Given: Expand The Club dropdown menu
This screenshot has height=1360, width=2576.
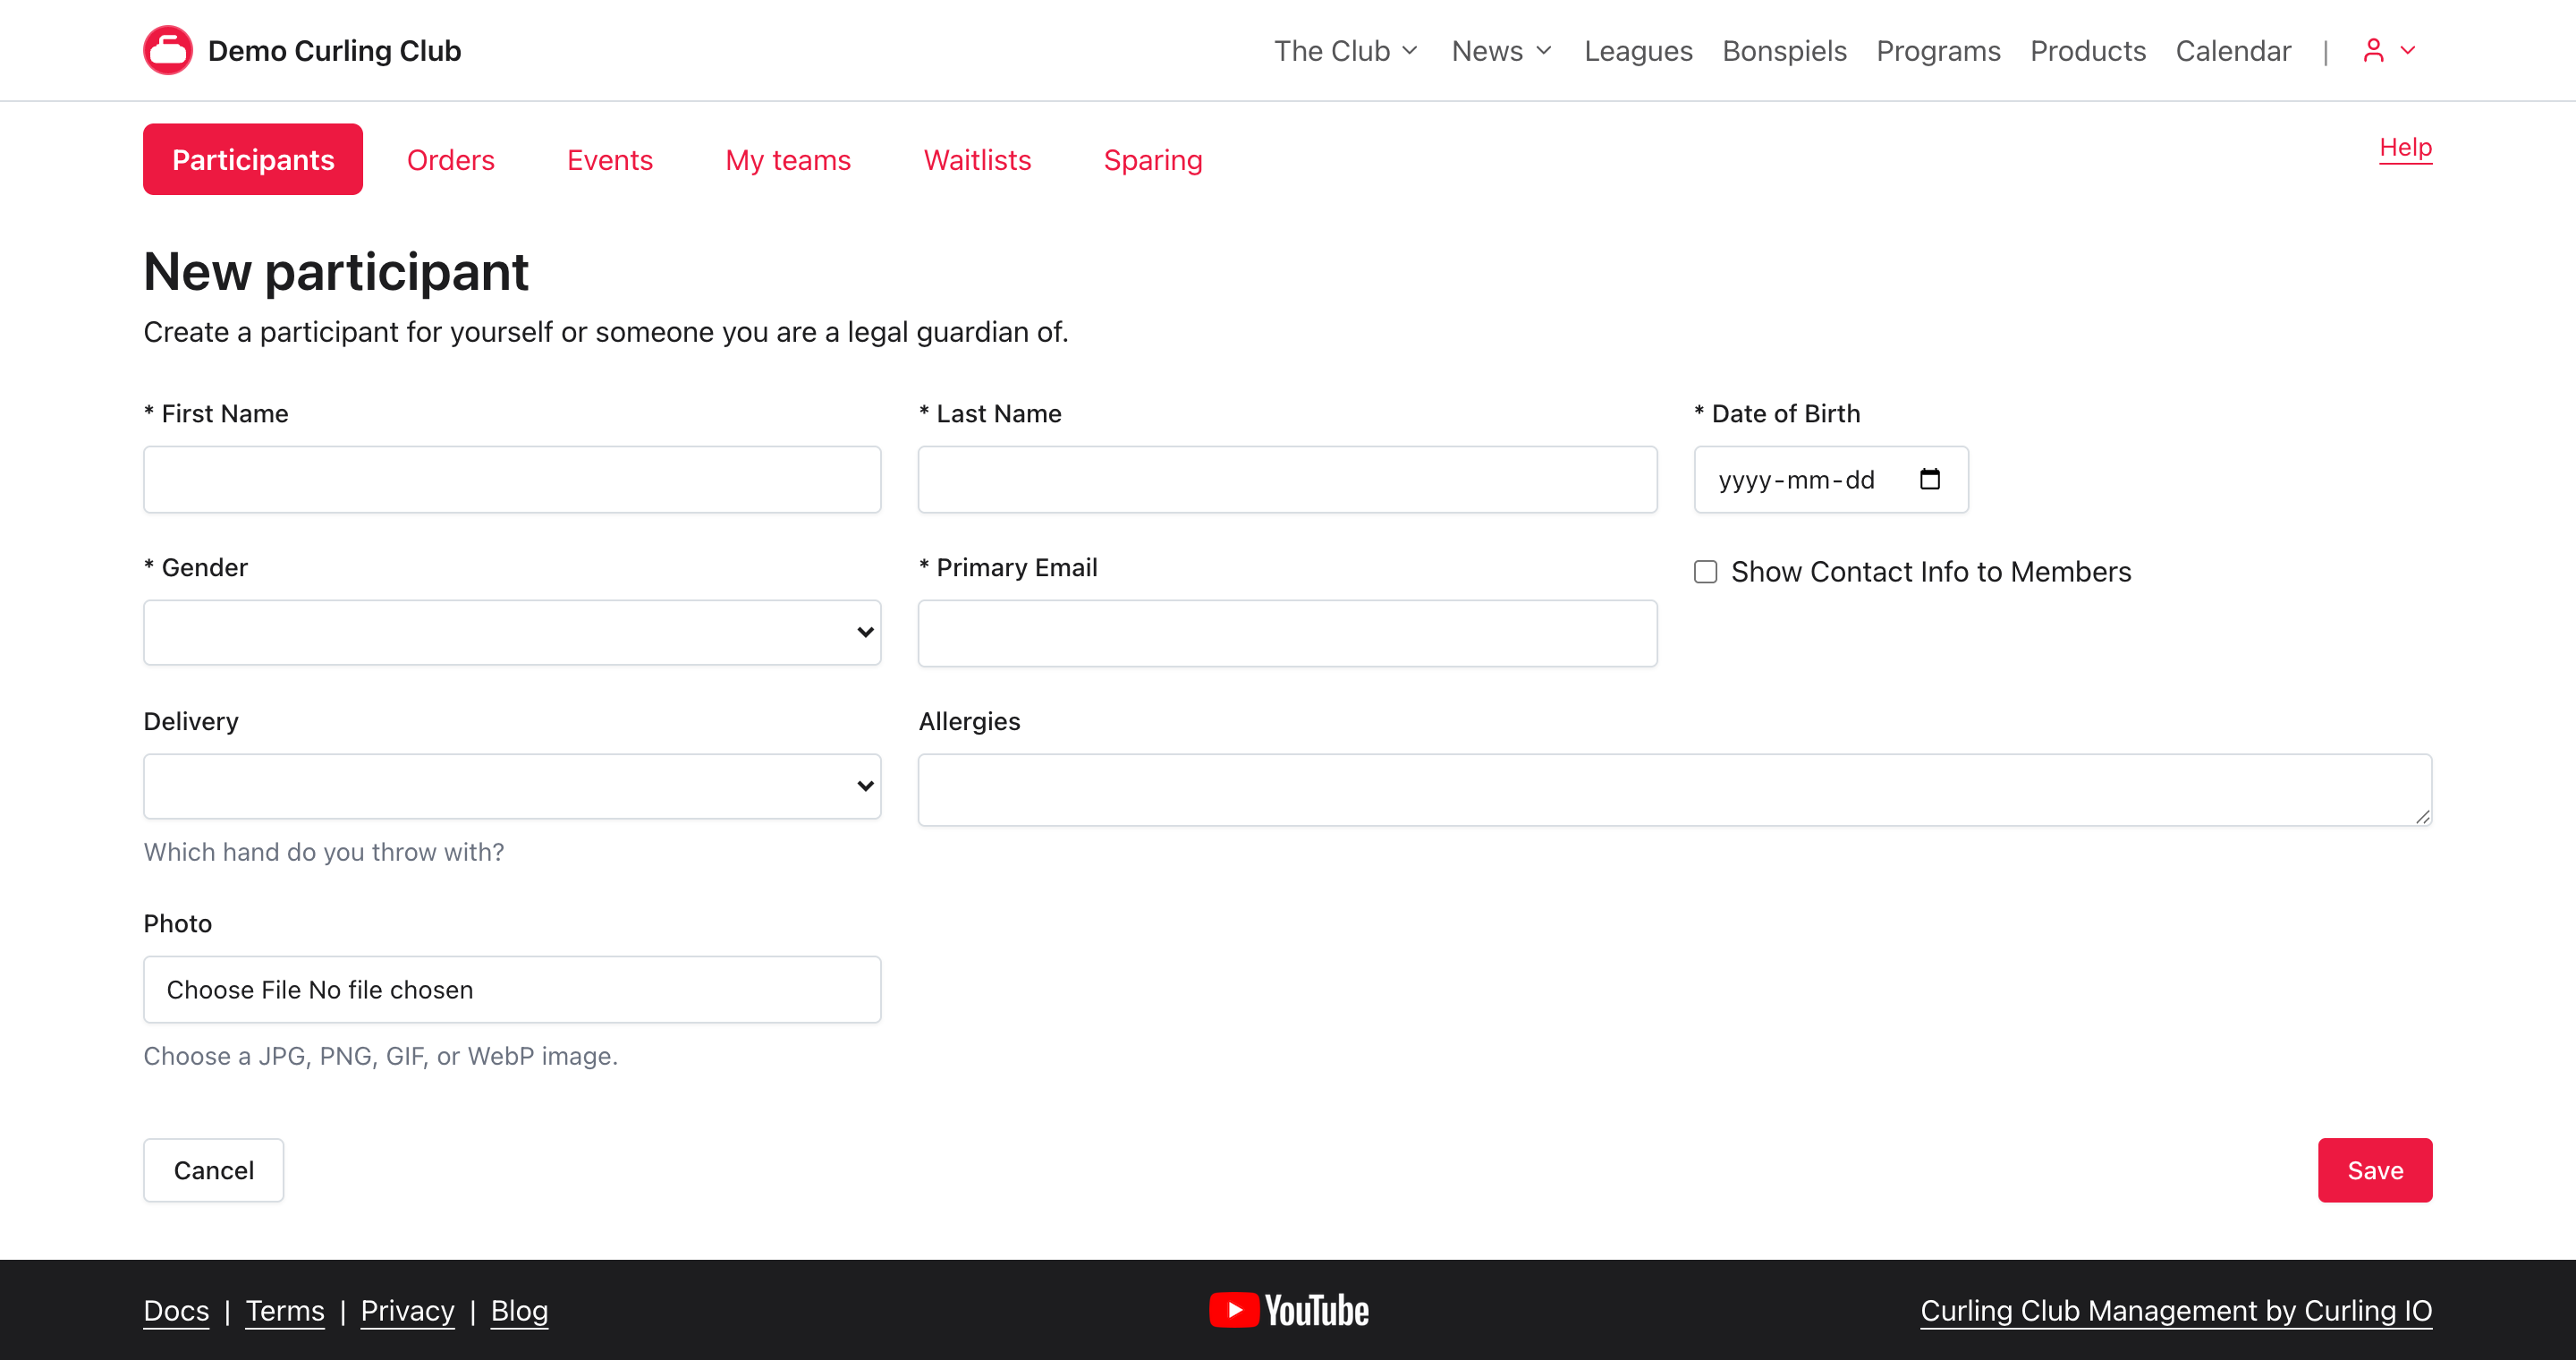Looking at the screenshot, I should click(1346, 51).
